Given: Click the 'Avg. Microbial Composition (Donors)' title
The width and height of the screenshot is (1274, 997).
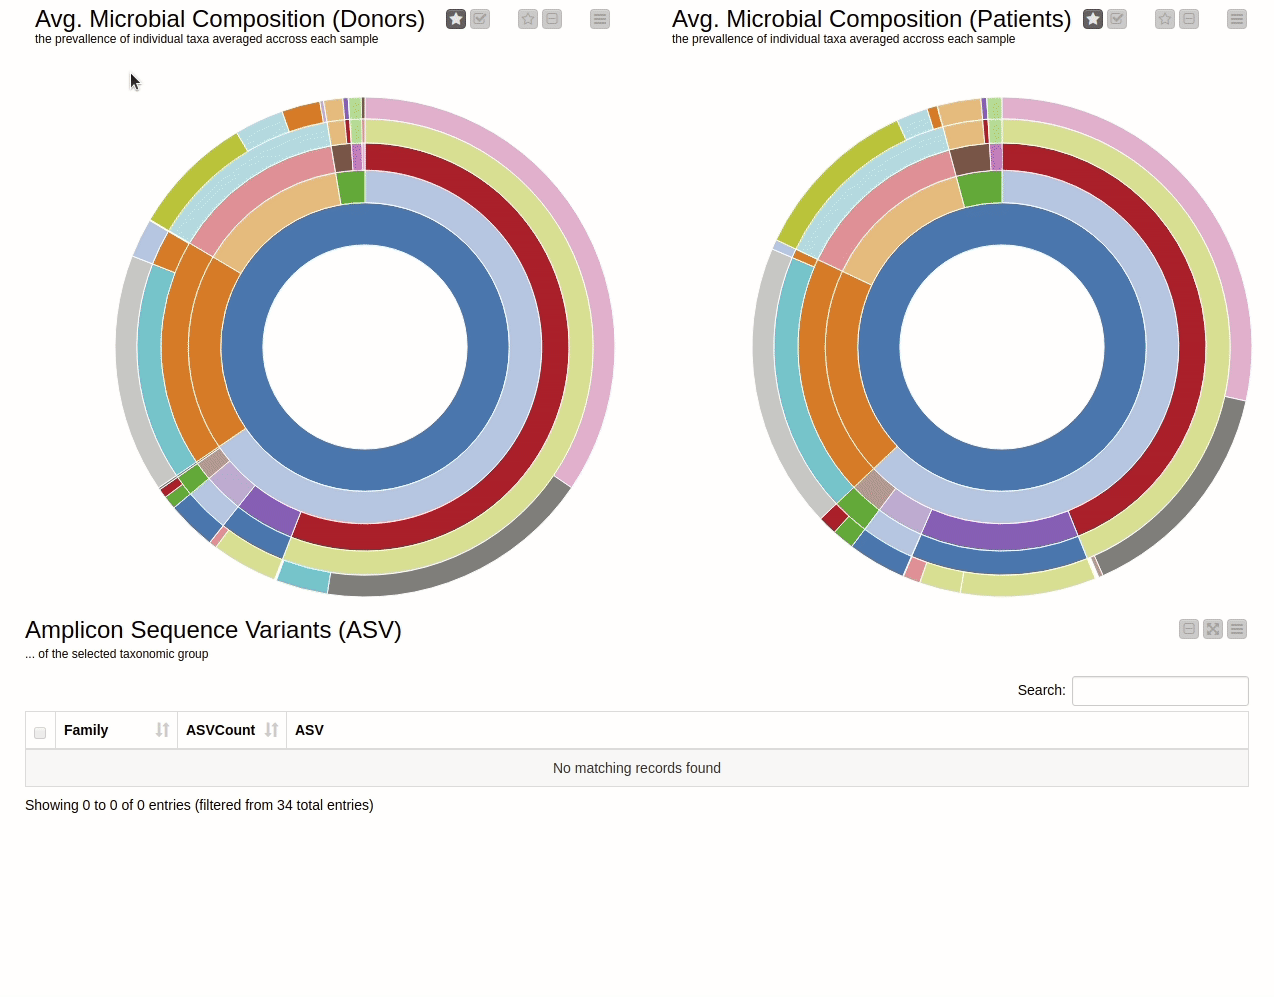Looking at the screenshot, I should [x=230, y=19].
